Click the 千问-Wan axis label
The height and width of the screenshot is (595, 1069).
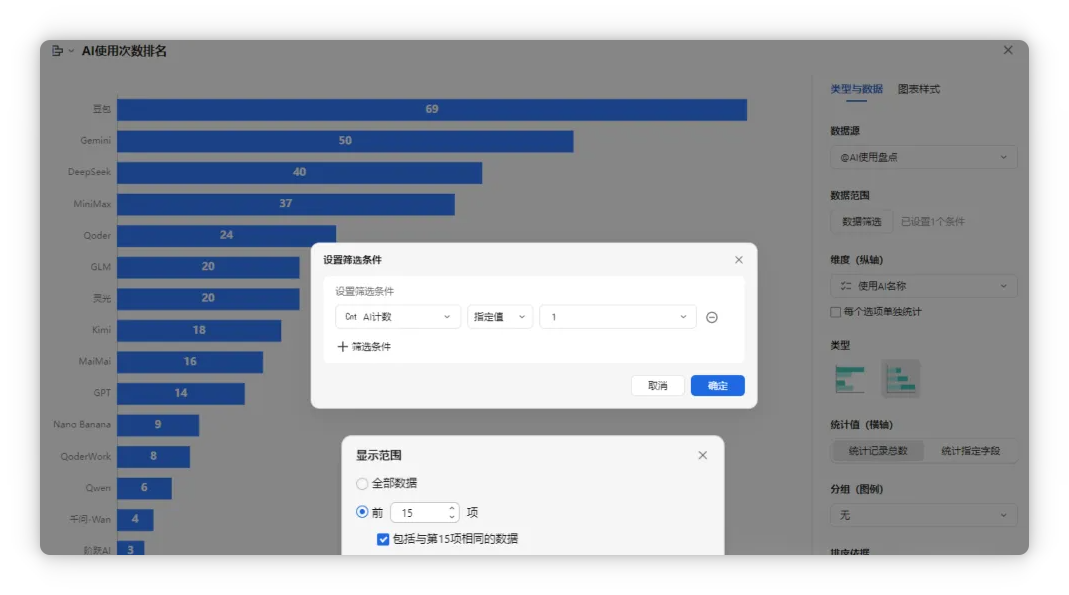pos(89,519)
